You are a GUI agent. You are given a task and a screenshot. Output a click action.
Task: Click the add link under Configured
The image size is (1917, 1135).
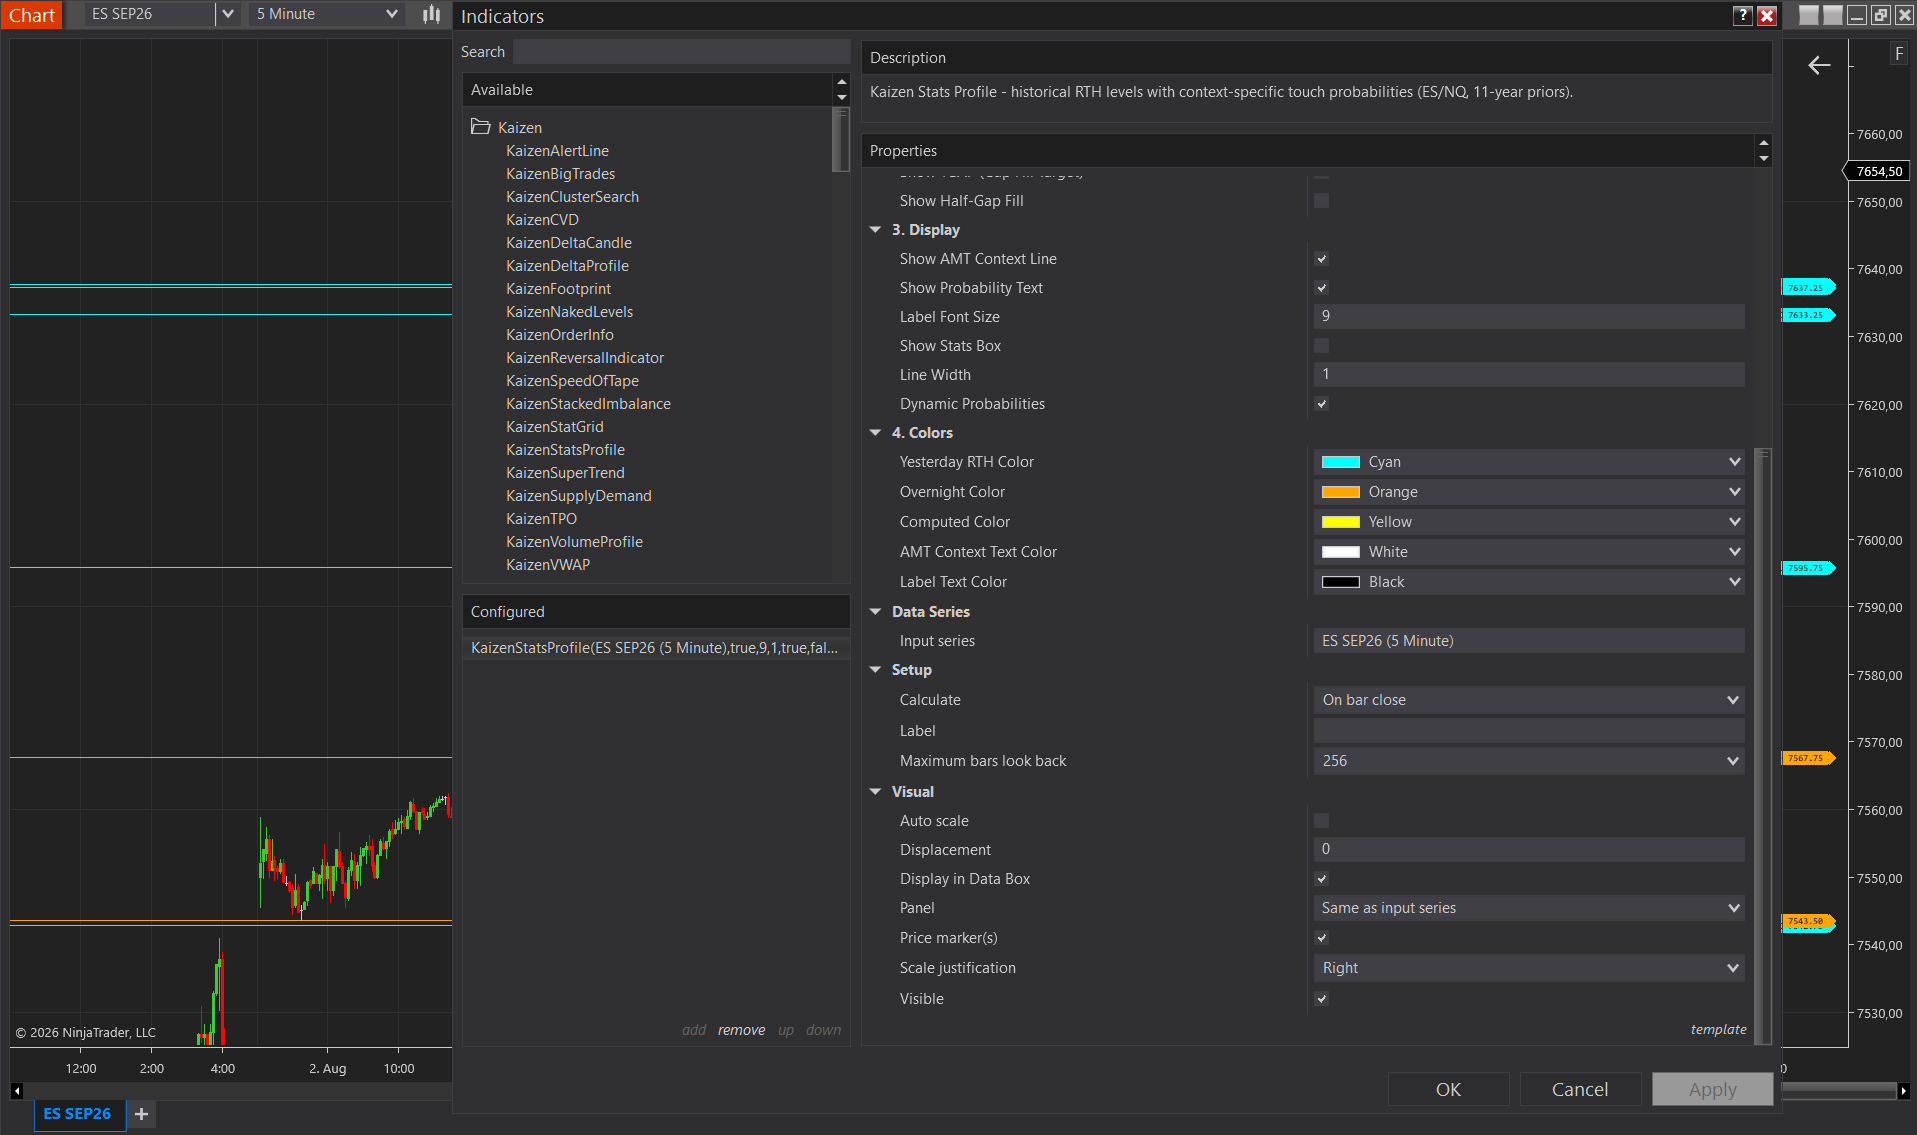(x=694, y=1030)
